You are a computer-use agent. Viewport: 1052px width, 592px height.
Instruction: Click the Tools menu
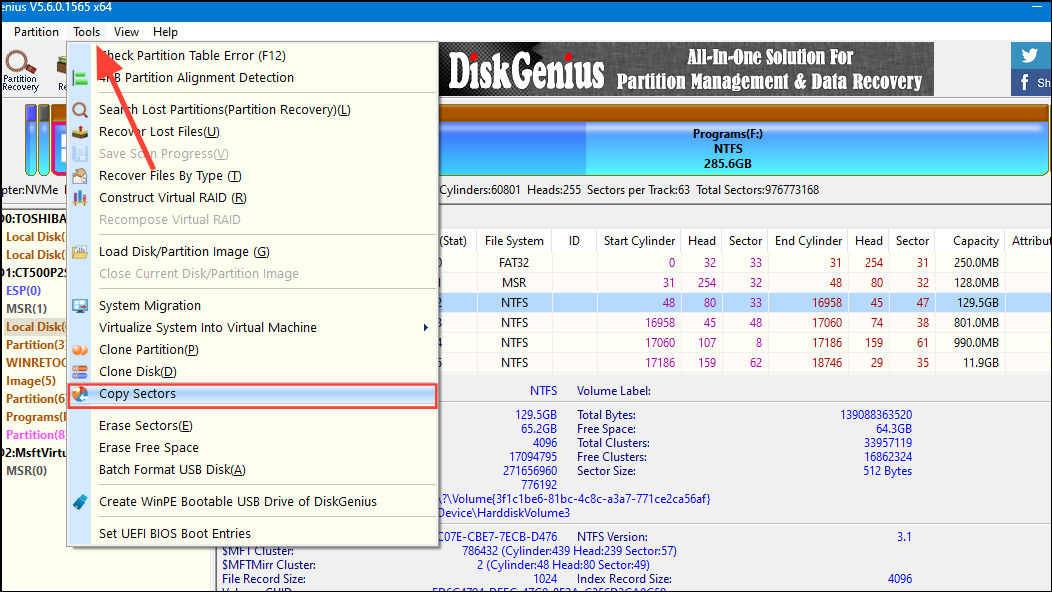pos(87,32)
